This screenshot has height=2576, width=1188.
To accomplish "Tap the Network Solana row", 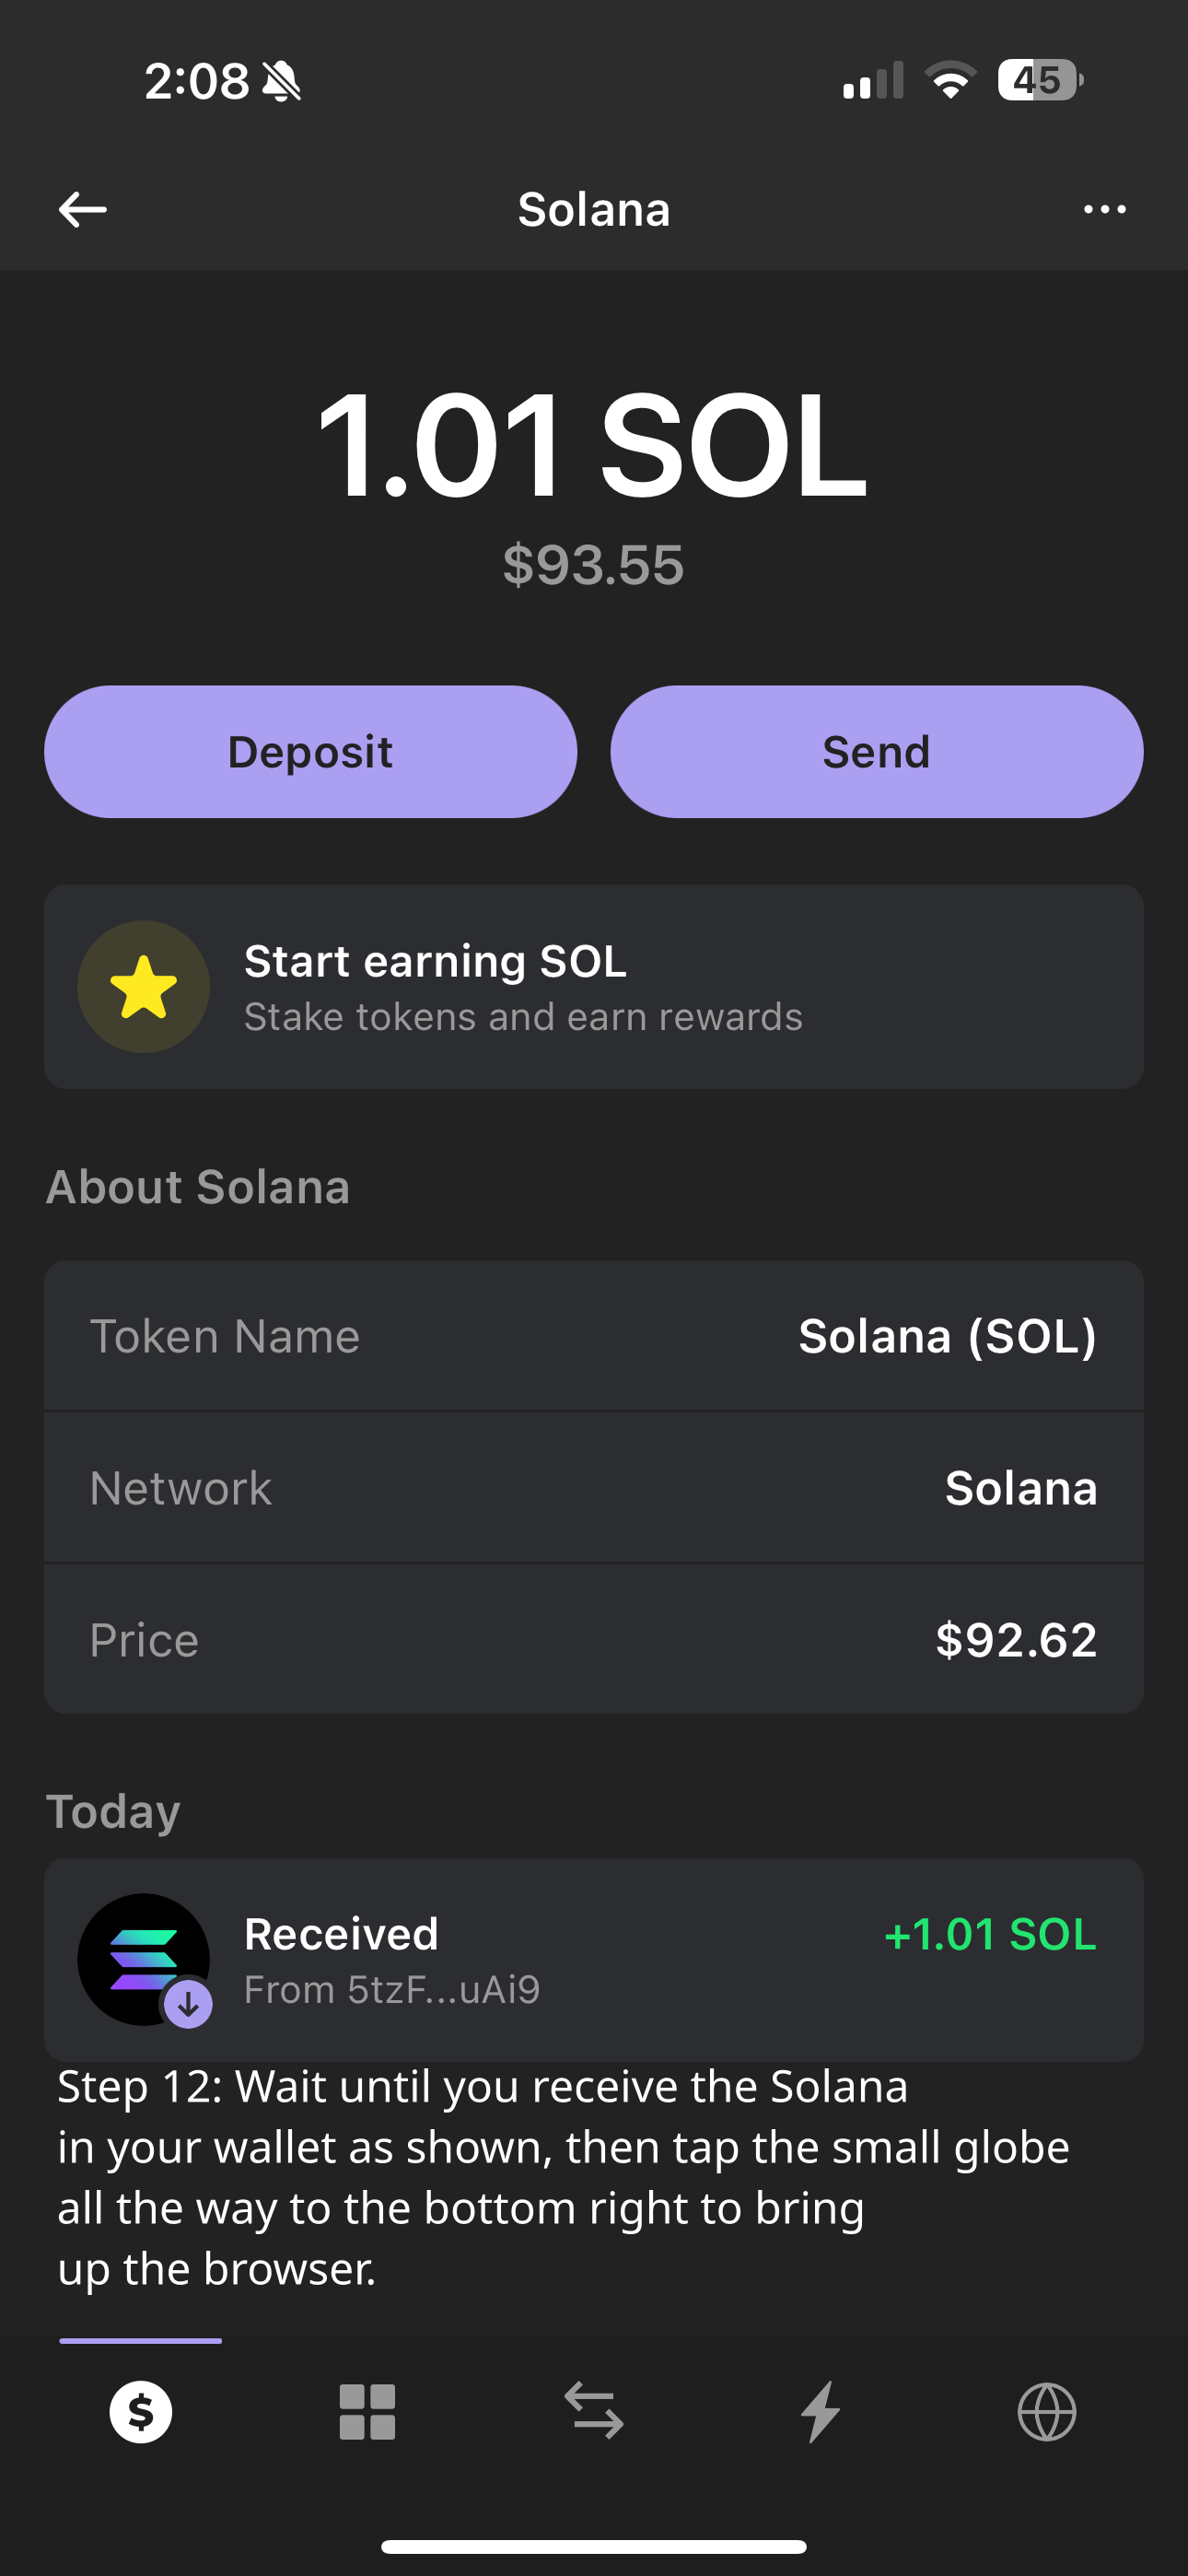I will (594, 1488).
